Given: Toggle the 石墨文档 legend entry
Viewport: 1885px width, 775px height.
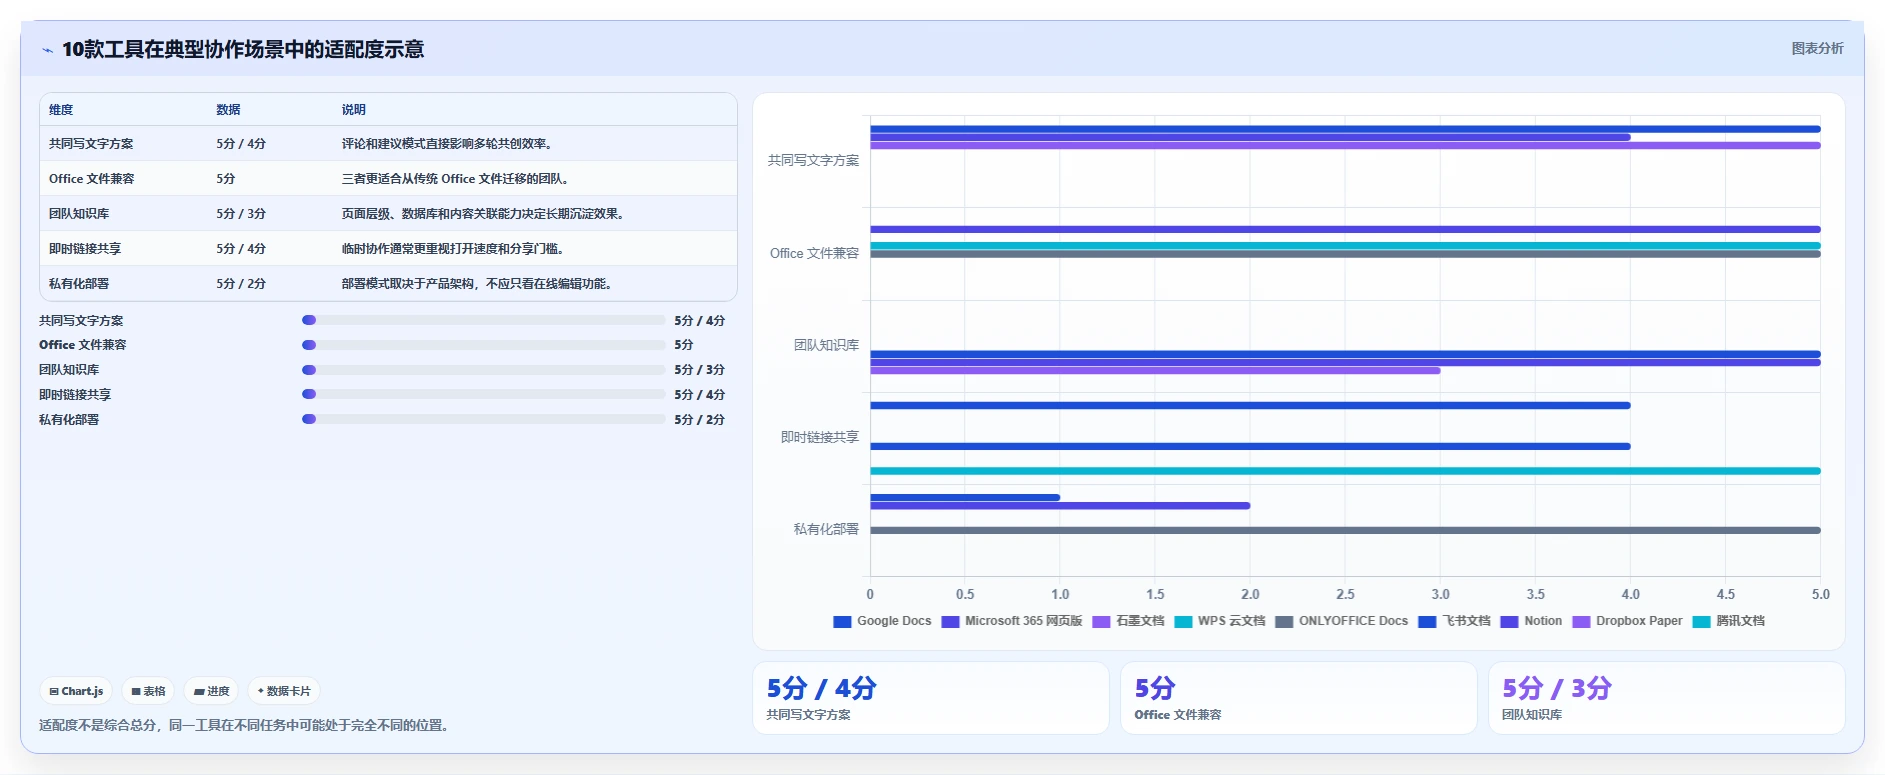Looking at the screenshot, I should click(x=1129, y=621).
